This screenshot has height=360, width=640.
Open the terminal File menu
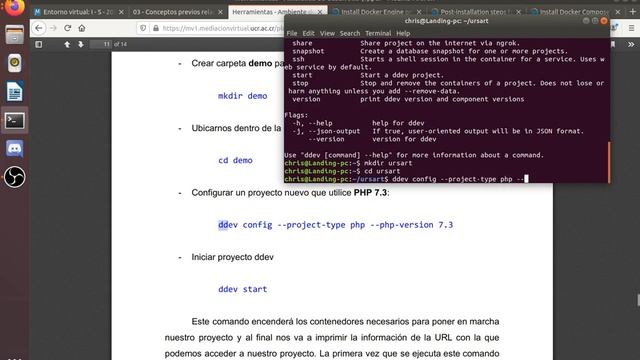tap(292, 33)
